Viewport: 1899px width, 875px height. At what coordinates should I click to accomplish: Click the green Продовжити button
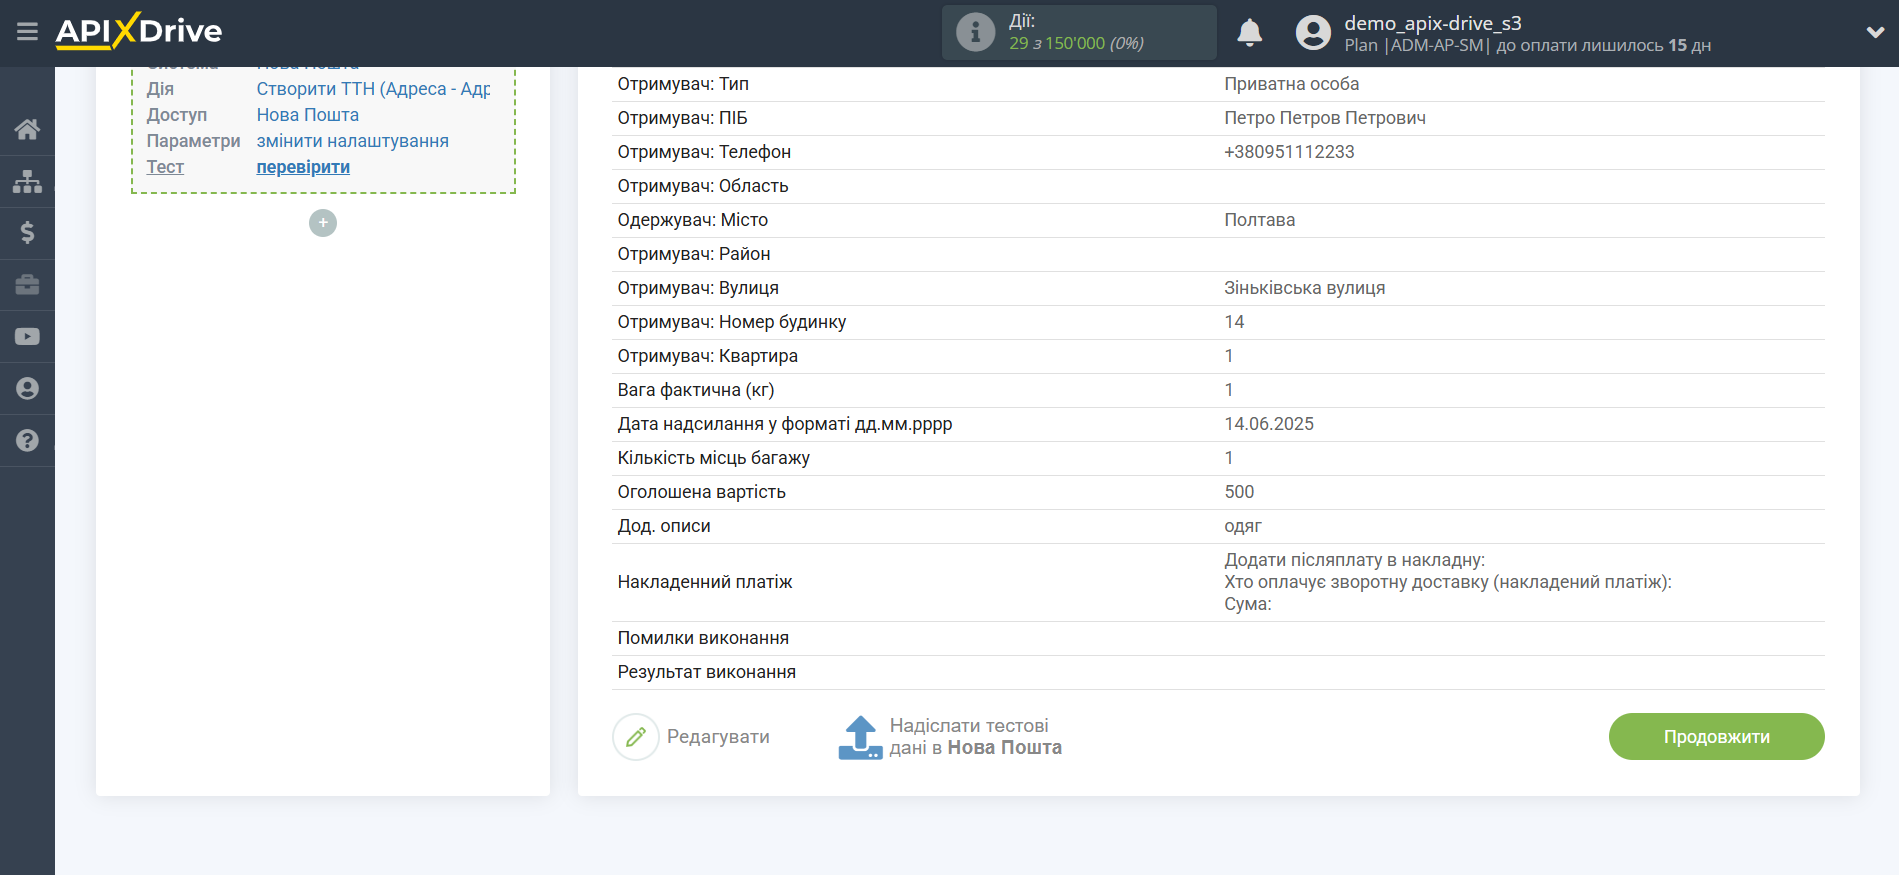pyautogui.click(x=1716, y=737)
